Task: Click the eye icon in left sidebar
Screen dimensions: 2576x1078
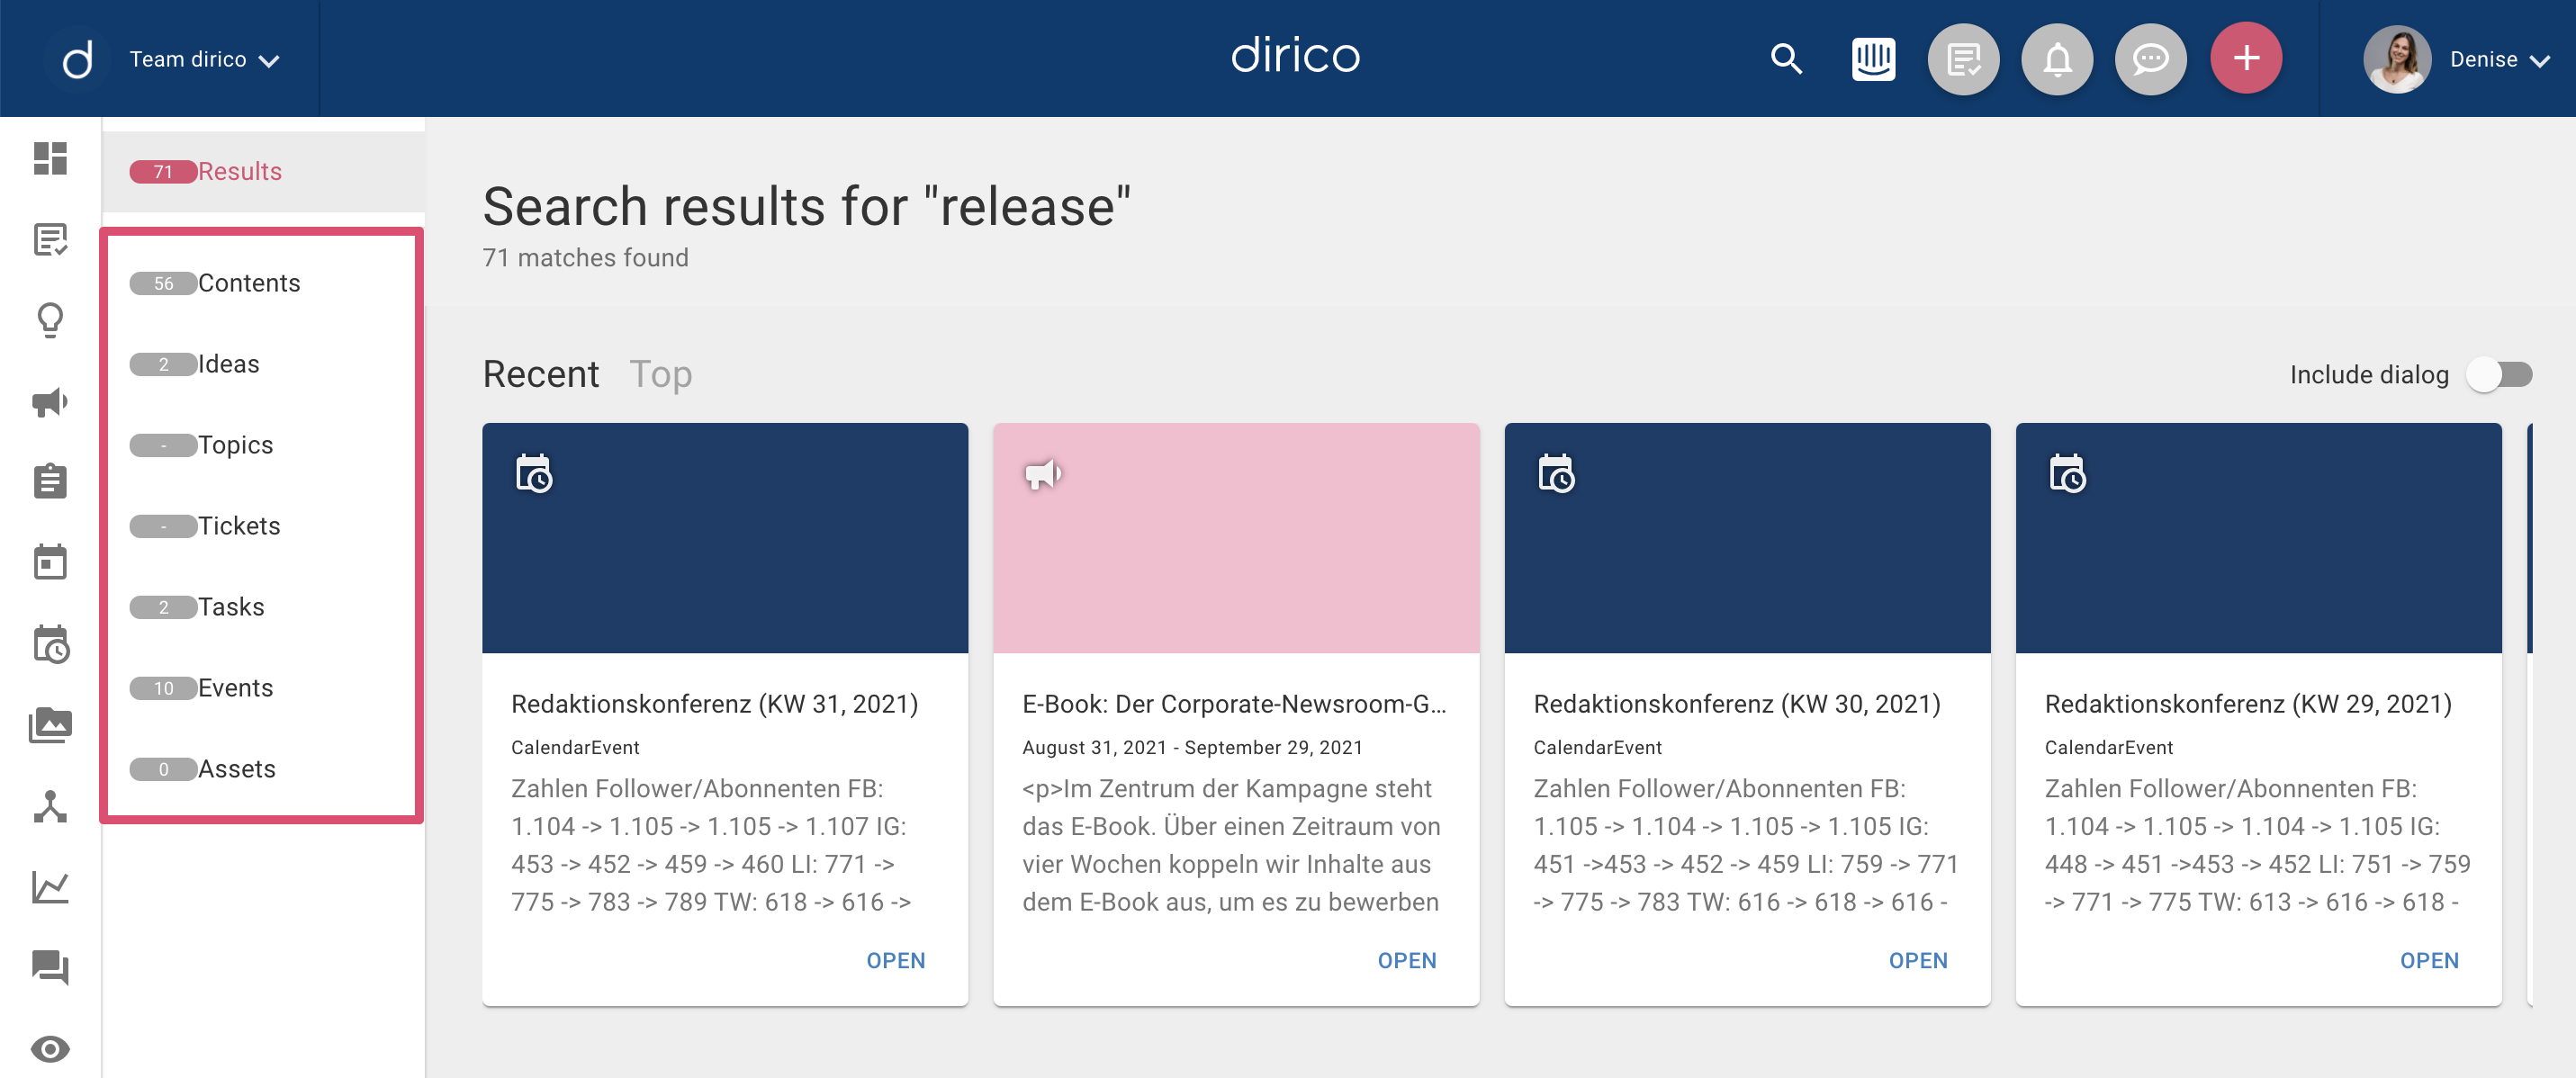Action: [50, 1049]
